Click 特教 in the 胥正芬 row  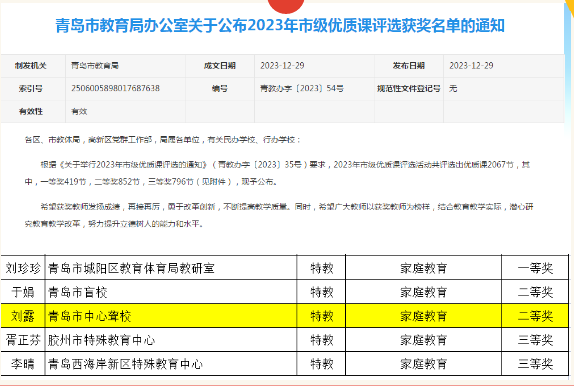coord(321,340)
